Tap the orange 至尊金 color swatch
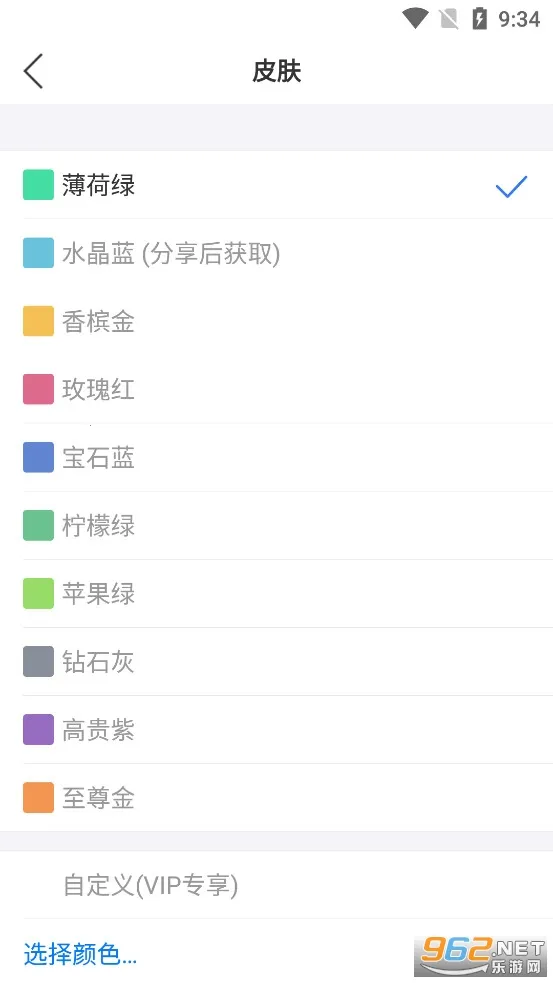Screen dimensions: 553x983 pos(38,797)
